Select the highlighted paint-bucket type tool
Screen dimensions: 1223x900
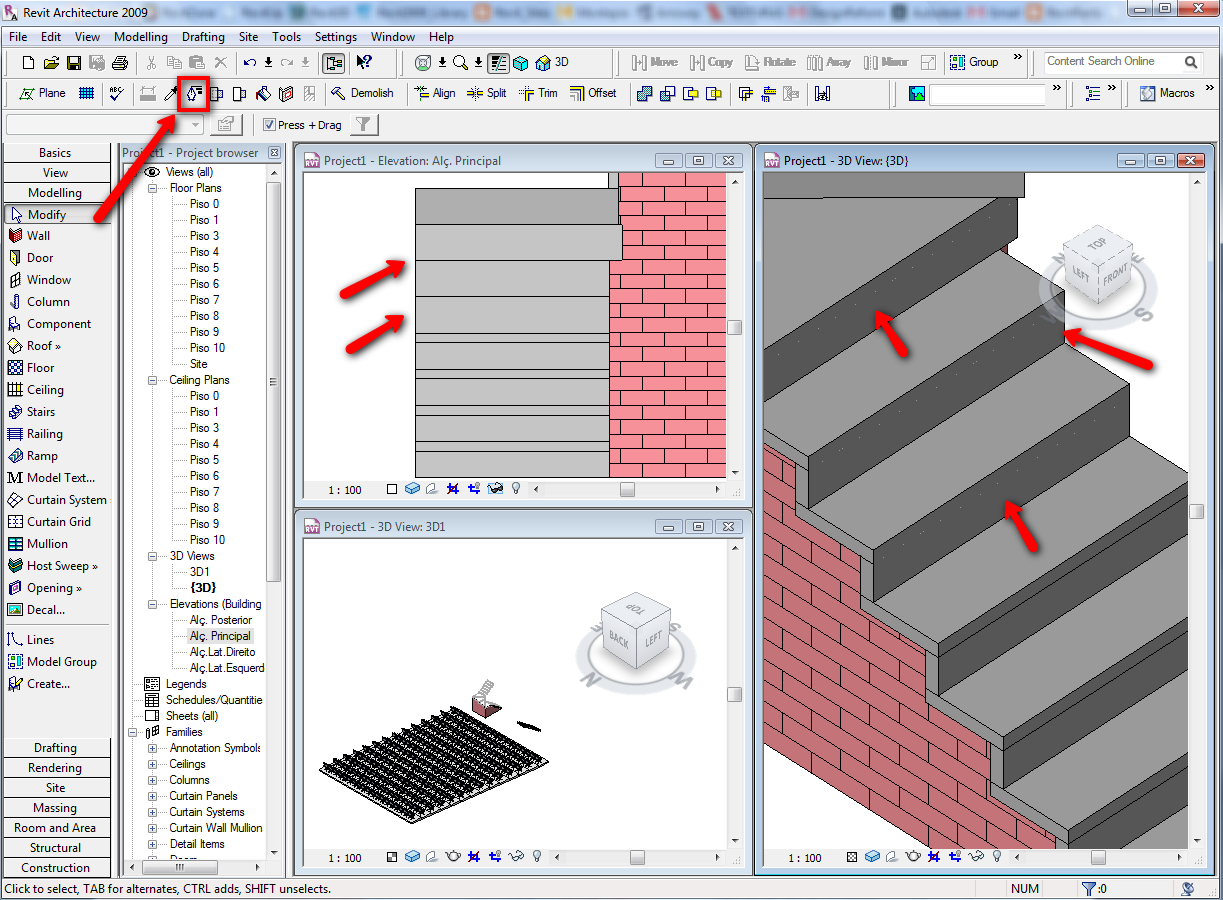point(193,93)
